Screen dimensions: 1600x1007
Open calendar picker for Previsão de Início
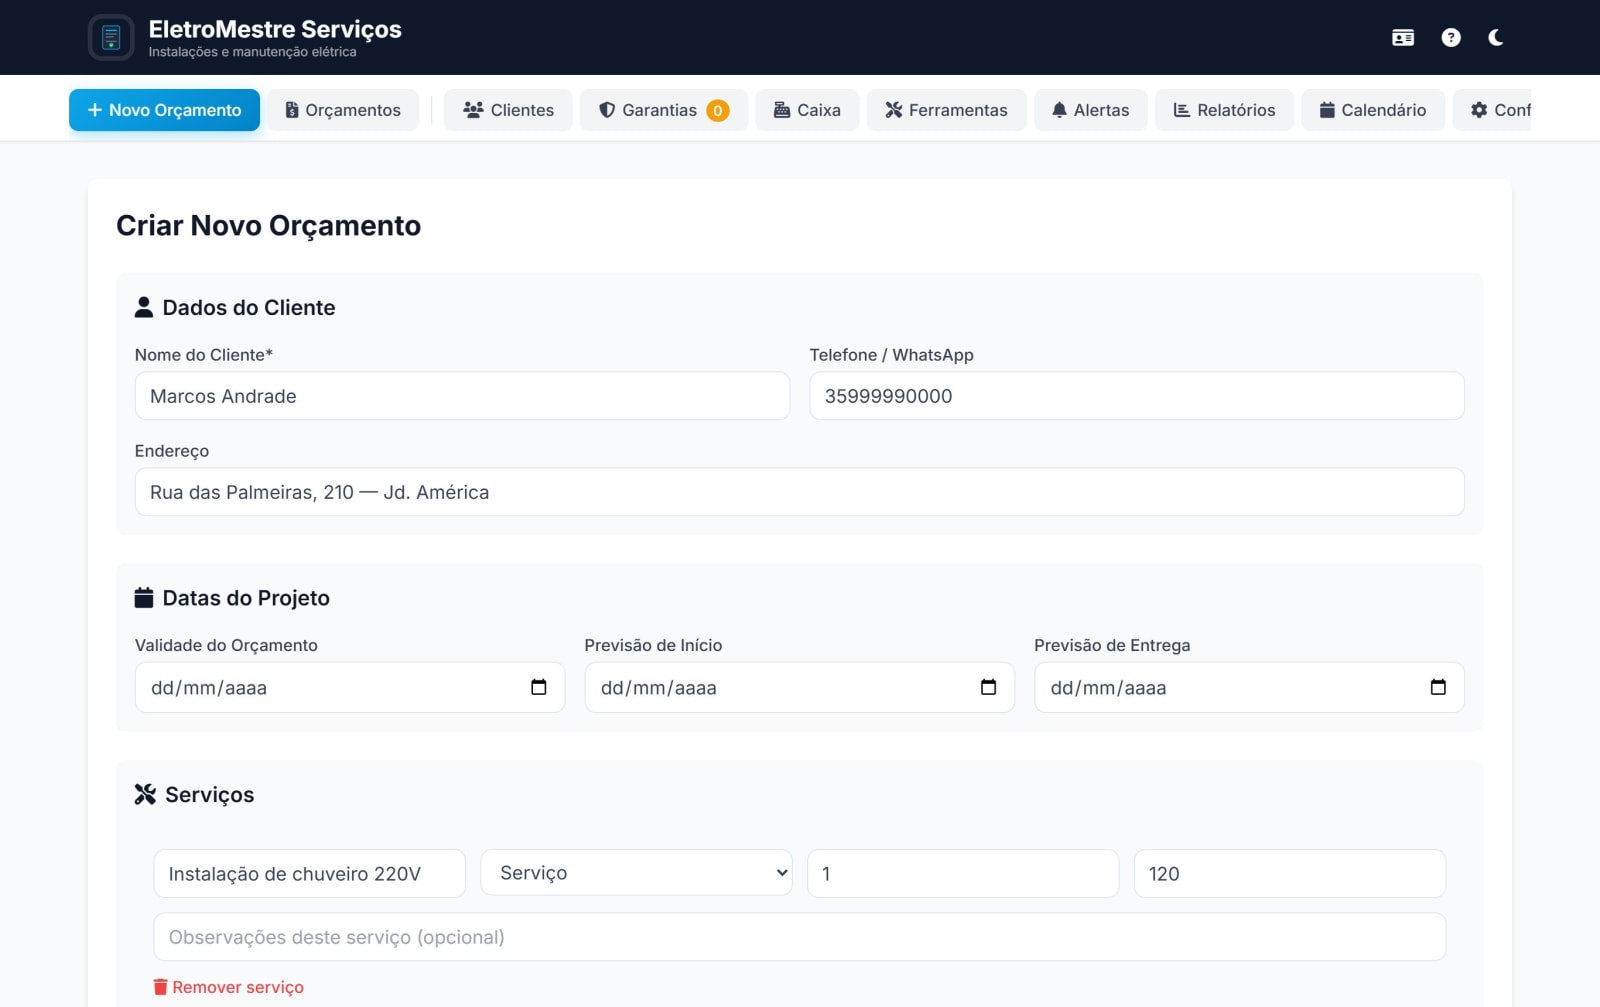(x=989, y=687)
